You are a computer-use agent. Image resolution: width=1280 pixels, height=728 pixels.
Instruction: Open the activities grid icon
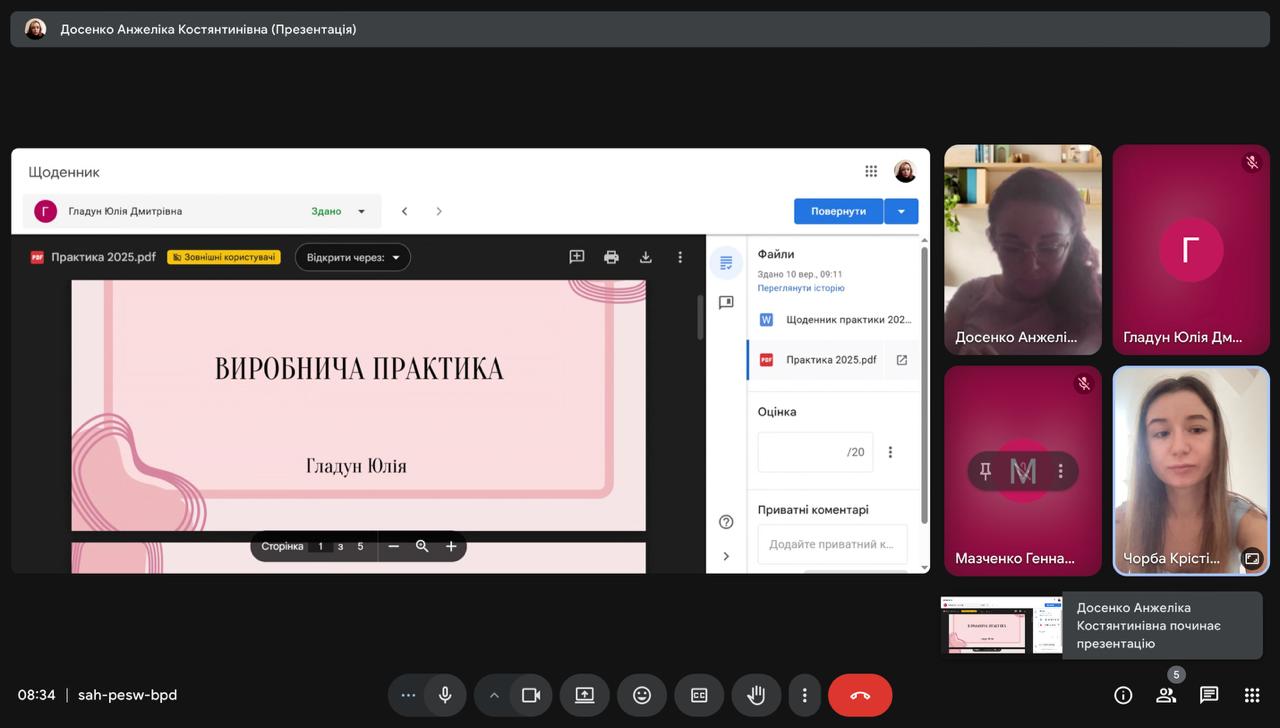coord(1251,695)
